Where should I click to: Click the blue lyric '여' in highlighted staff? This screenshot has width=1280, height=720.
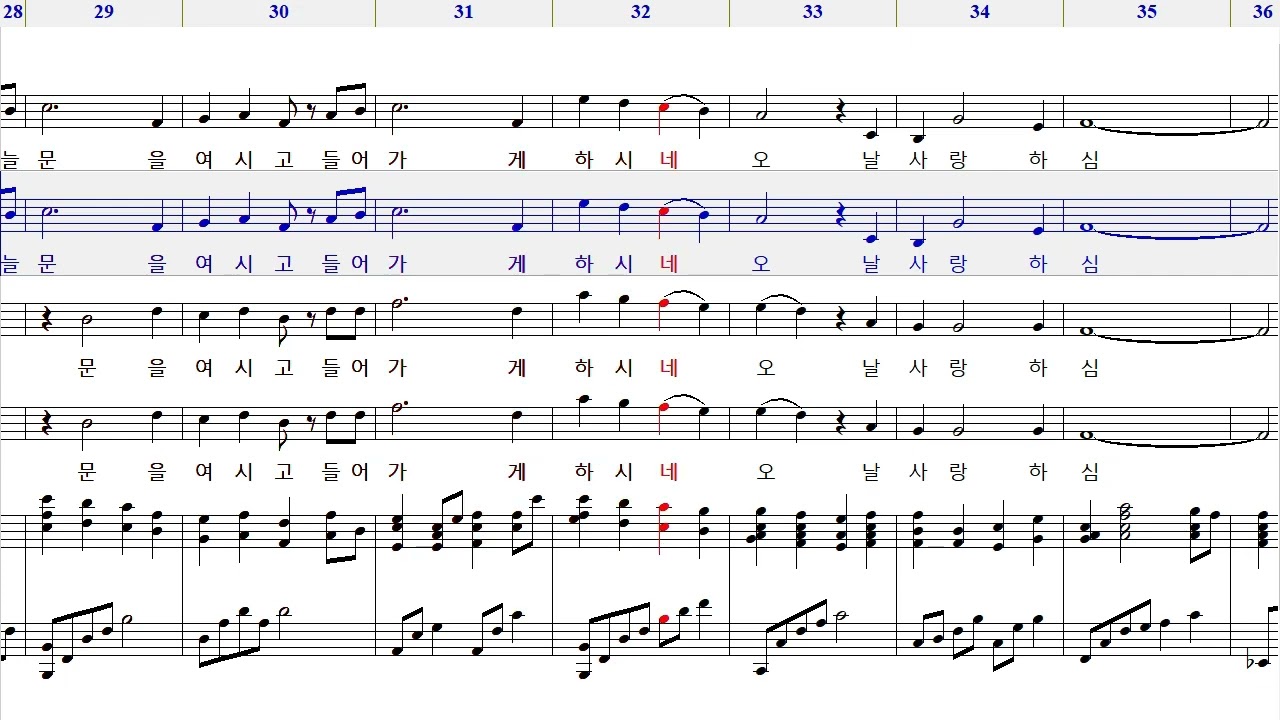click(205, 263)
